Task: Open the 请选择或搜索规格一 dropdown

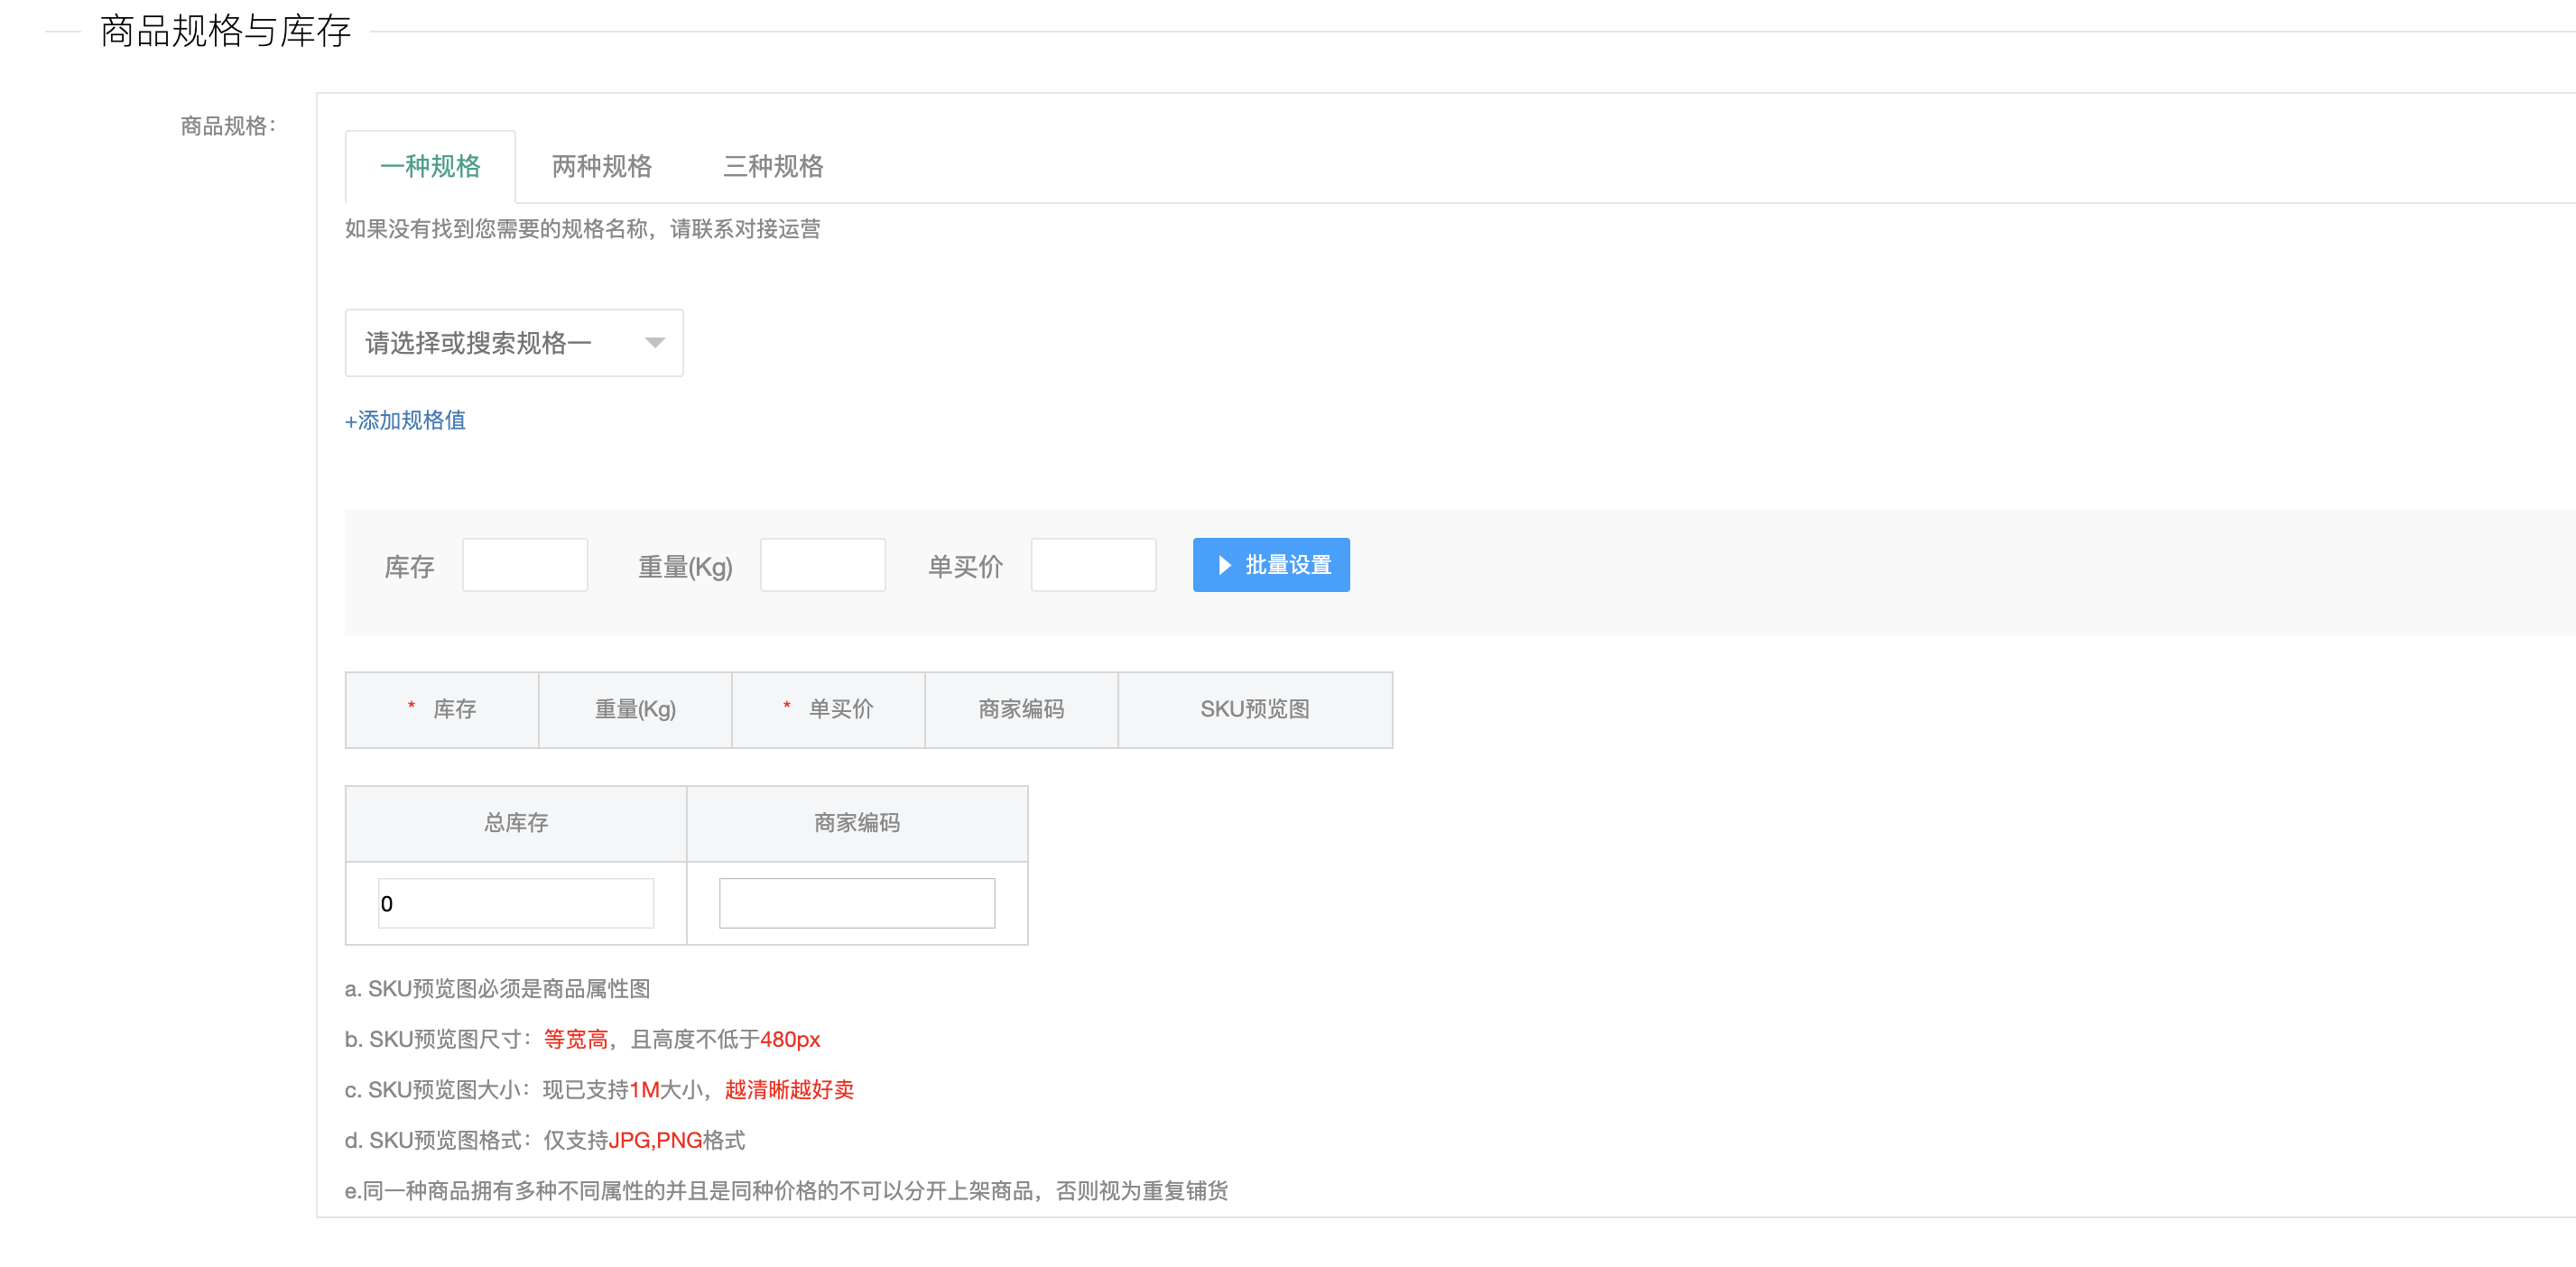Action: point(514,343)
